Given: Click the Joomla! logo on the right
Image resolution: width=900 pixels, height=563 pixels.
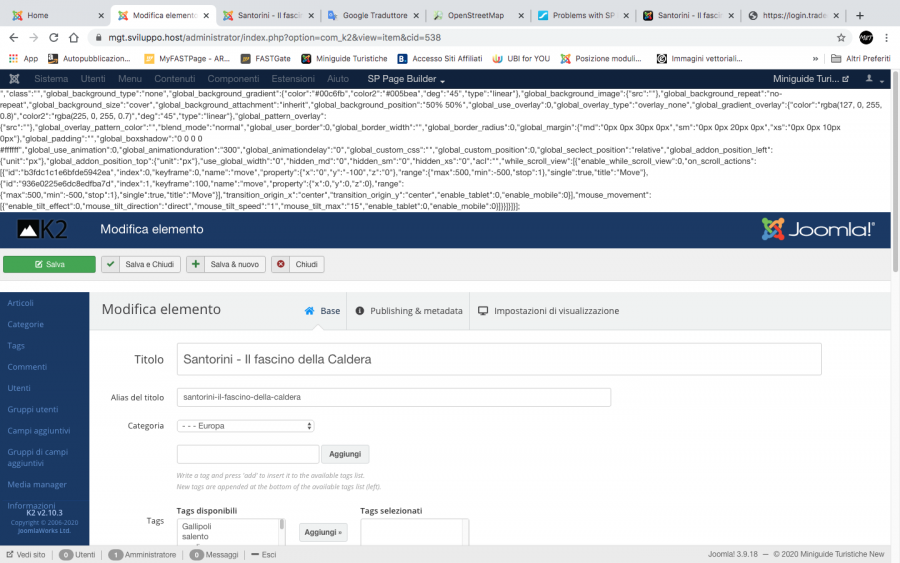Looking at the screenshot, I should click(818, 229).
